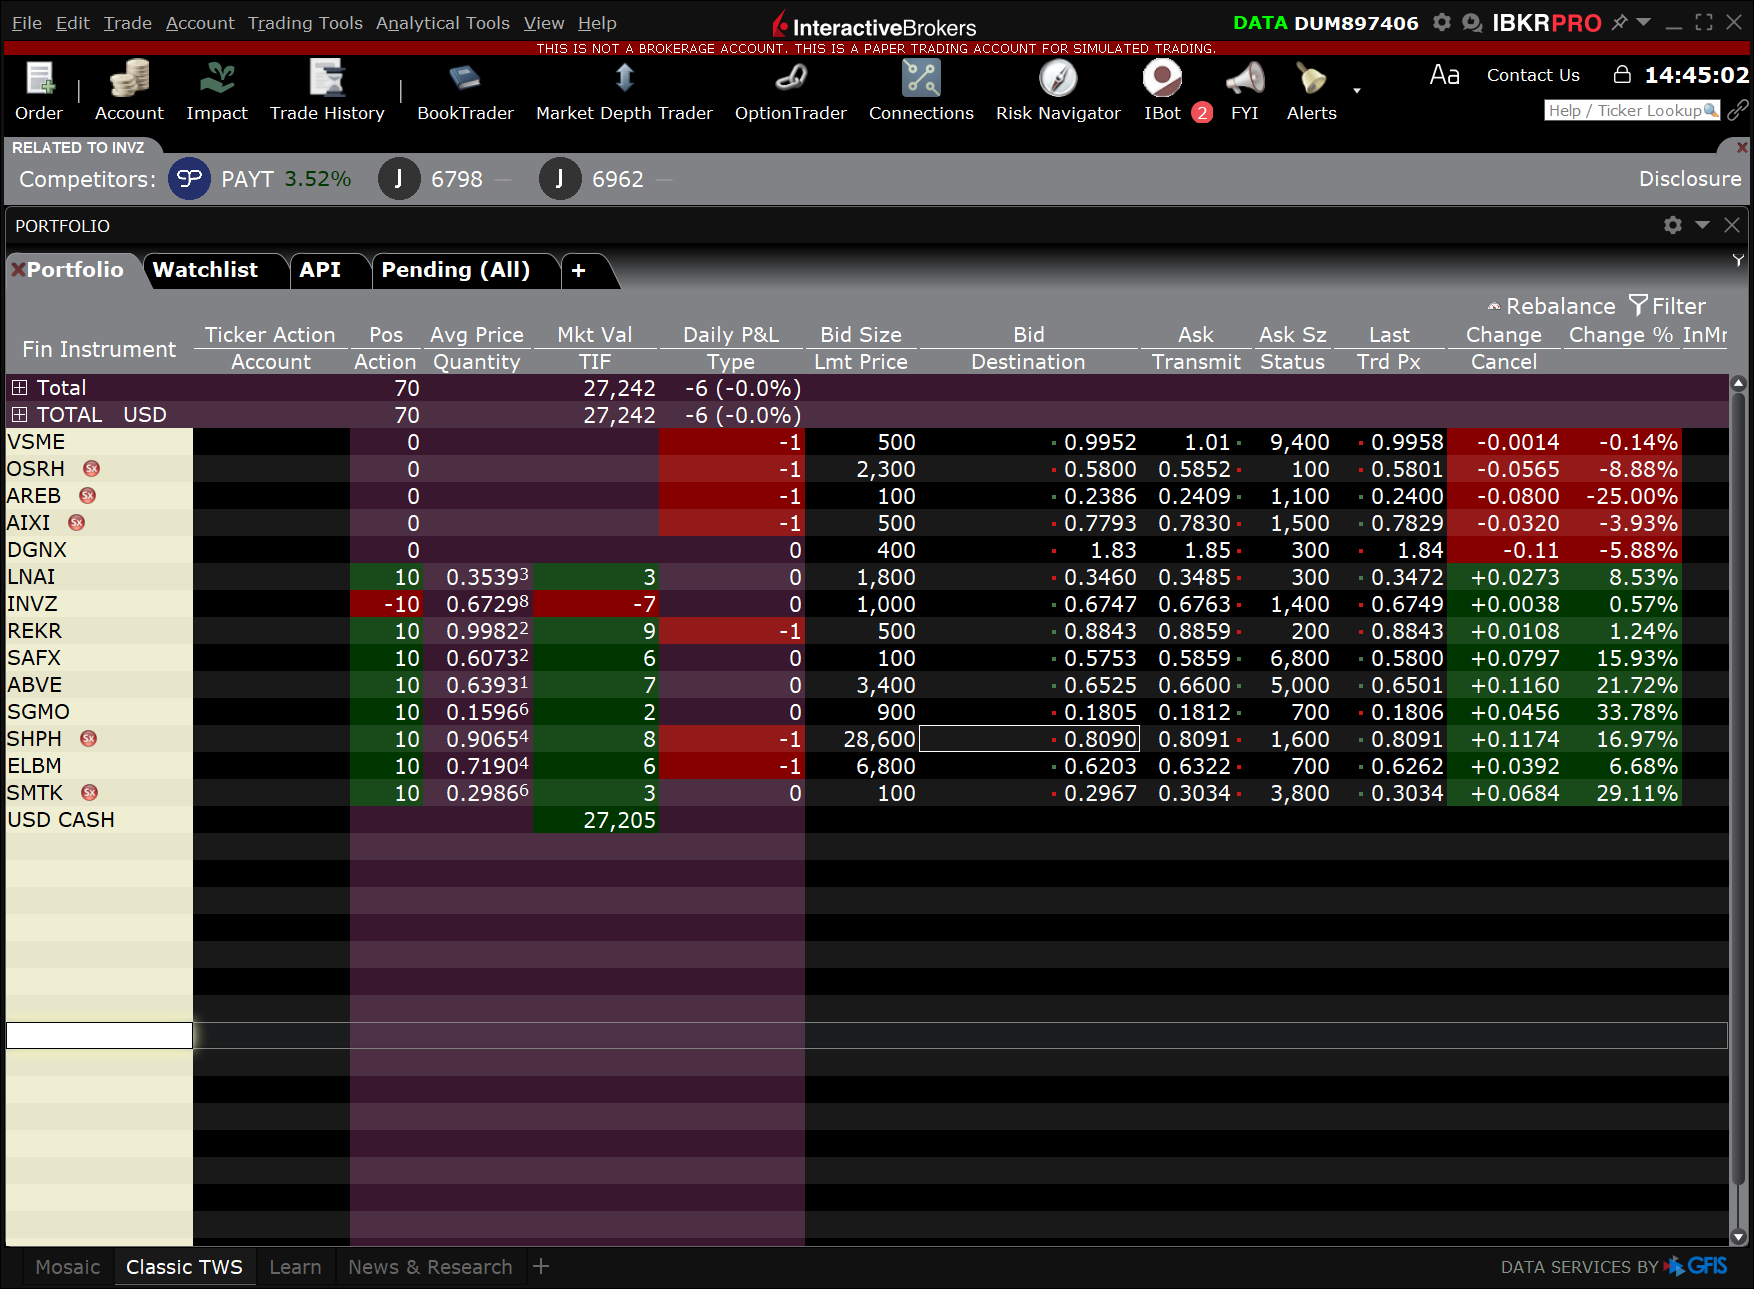Image resolution: width=1754 pixels, height=1289 pixels.
Task: Close the Portfolio tab with red X
Action: 17,269
